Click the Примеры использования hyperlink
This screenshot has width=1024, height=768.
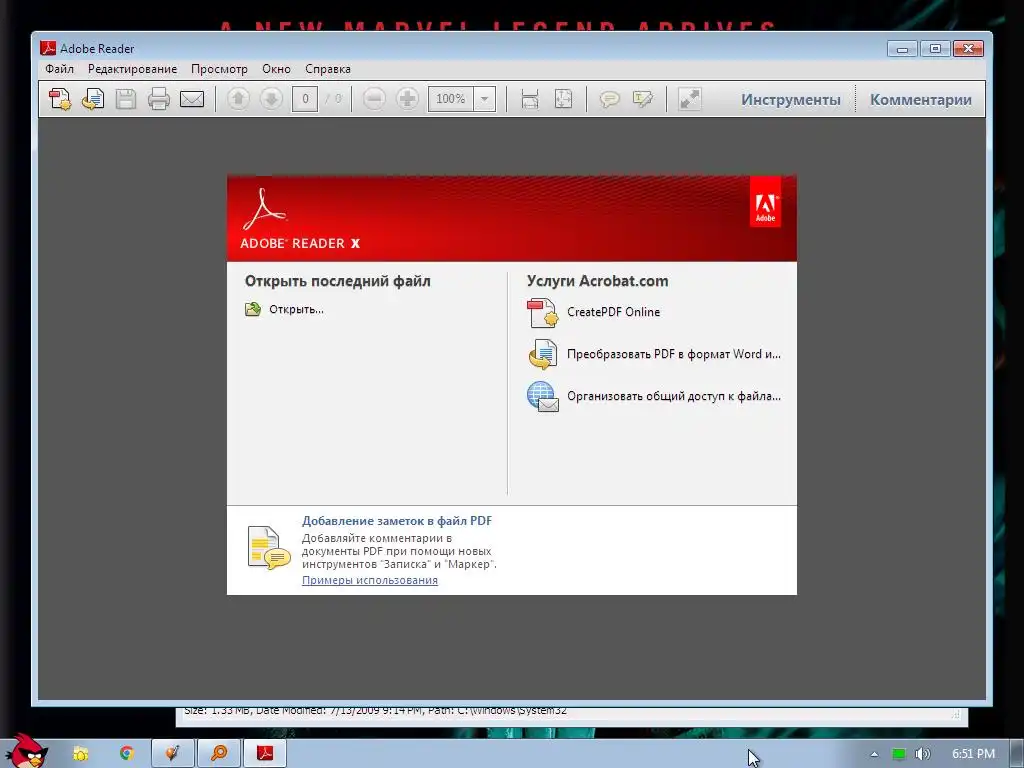tap(370, 580)
